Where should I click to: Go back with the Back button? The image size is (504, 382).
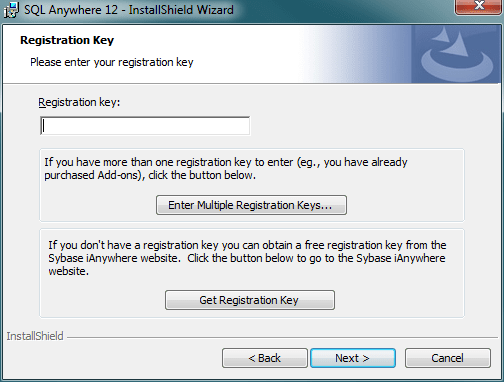pyautogui.click(x=265, y=358)
